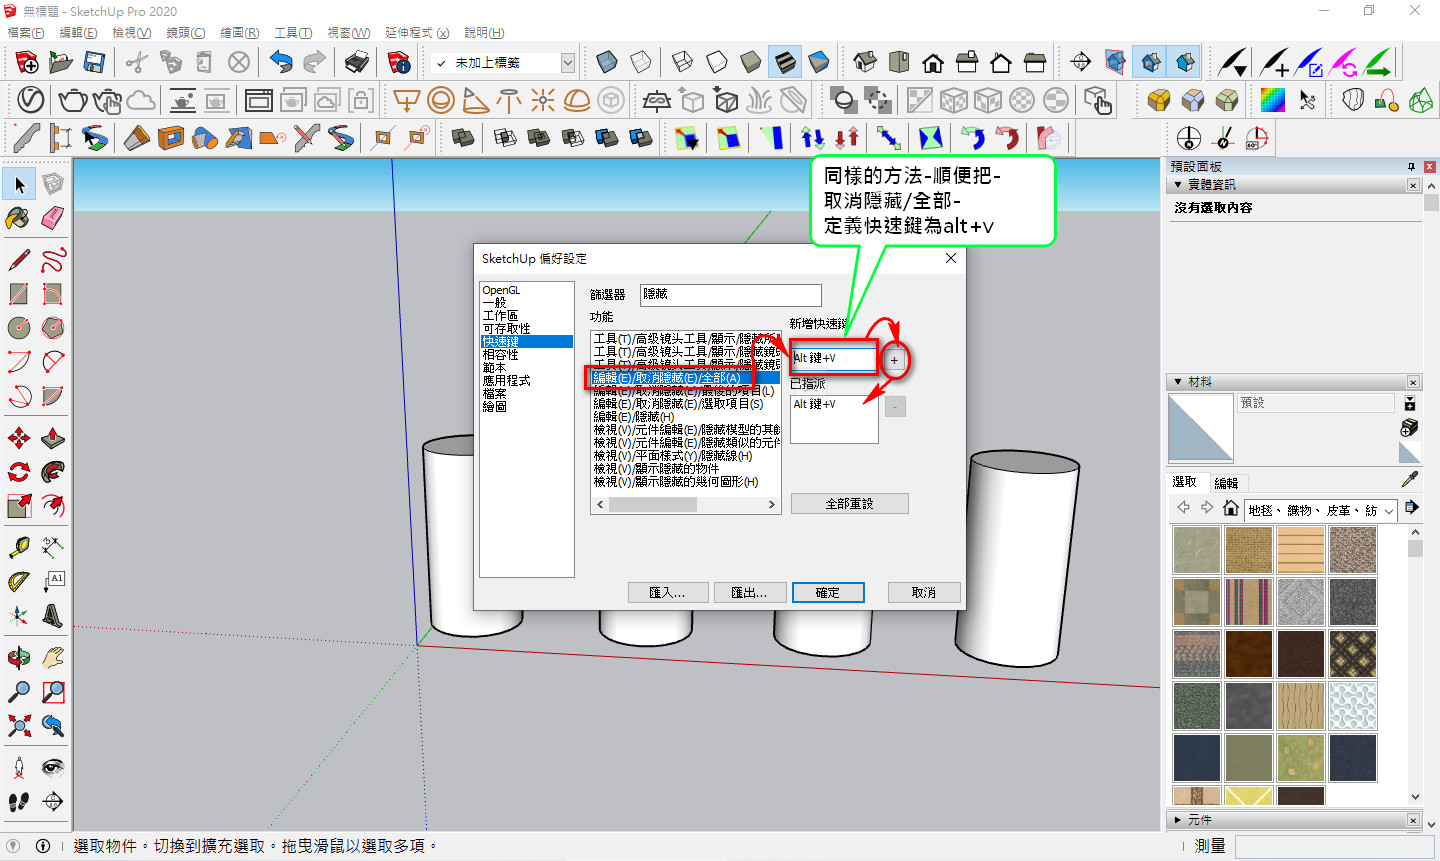Open the 檔案(F) menu

tap(26, 33)
